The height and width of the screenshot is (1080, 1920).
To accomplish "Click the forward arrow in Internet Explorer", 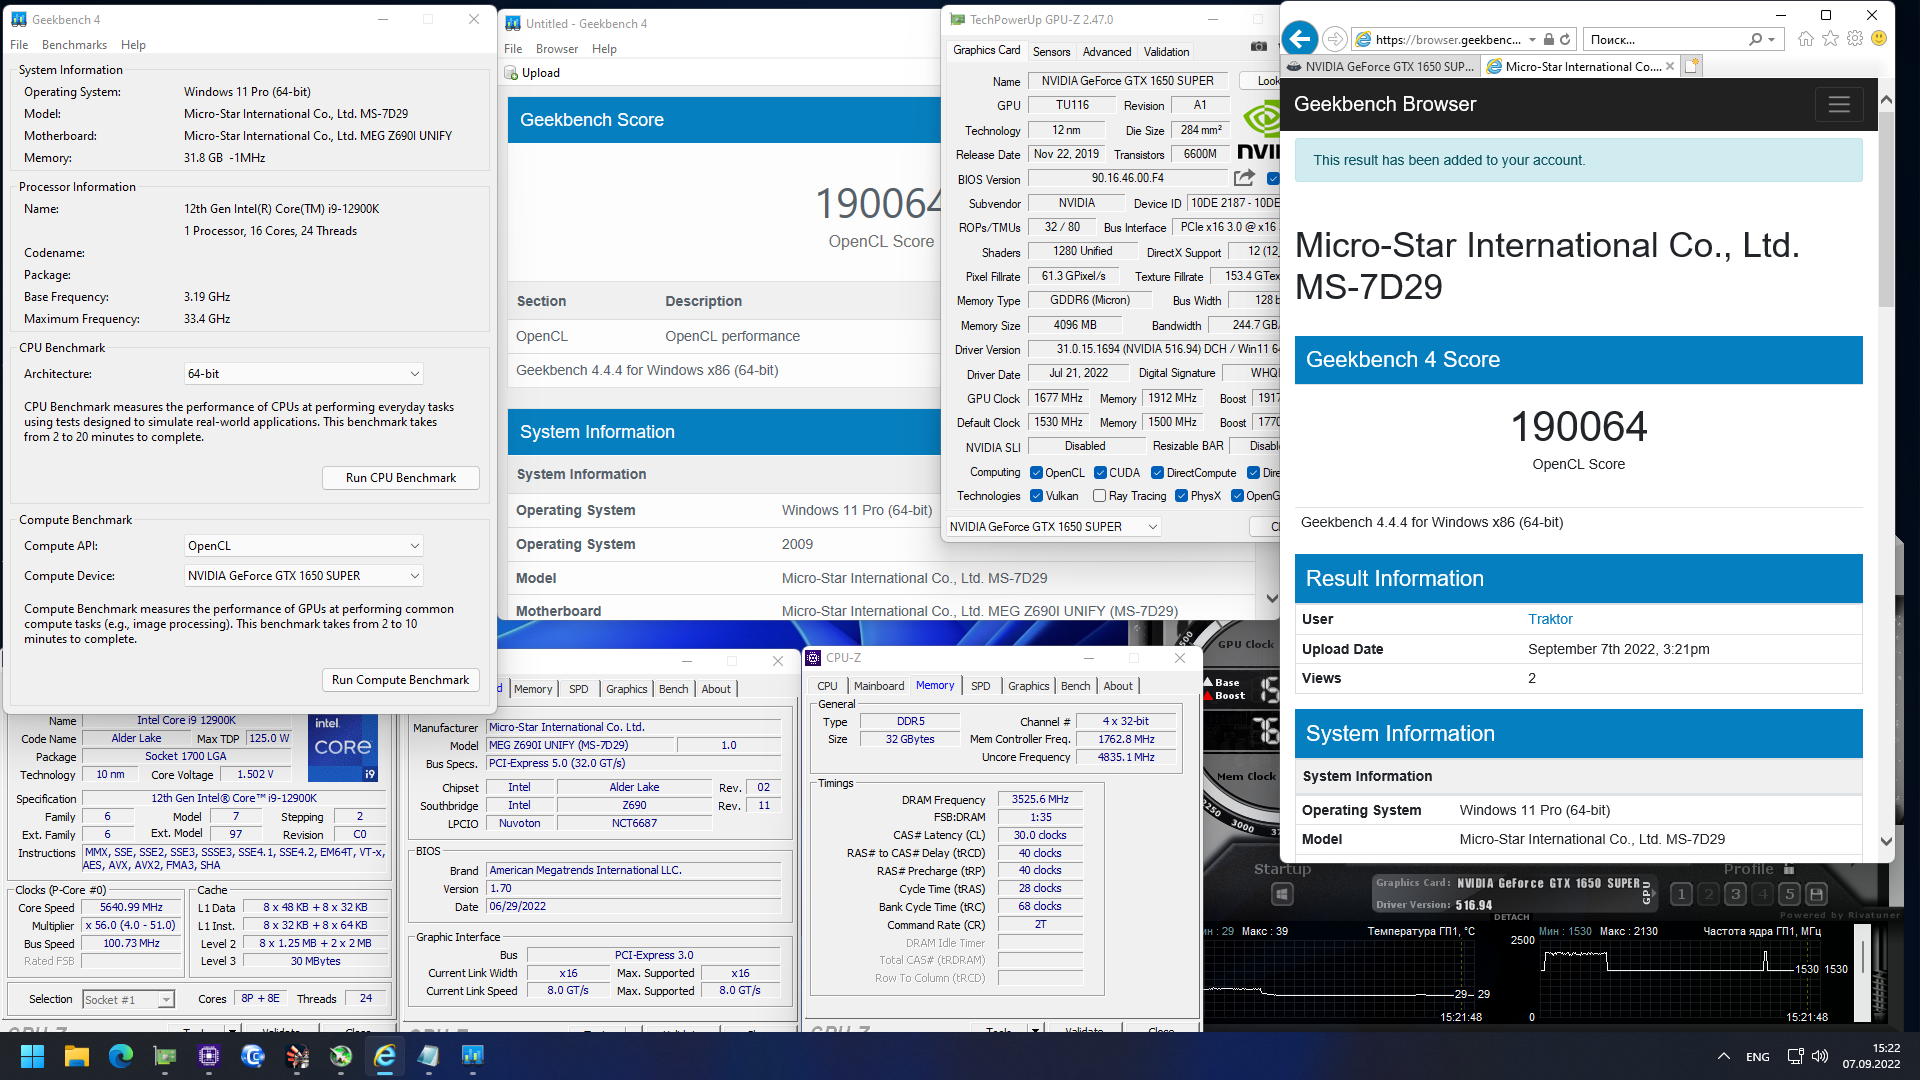I will (x=1335, y=39).
